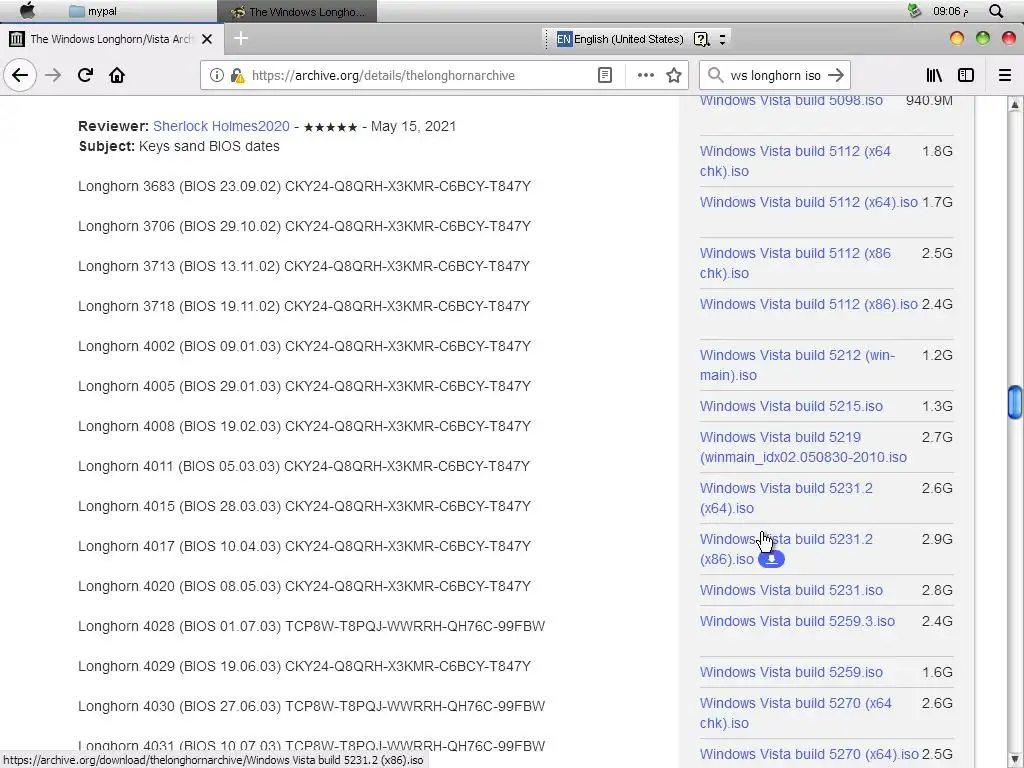Viewport: 1024px width, 768px height.
Task: Click the 'Keys sand BIOS dates' subject text
Action: coord(209,146)
